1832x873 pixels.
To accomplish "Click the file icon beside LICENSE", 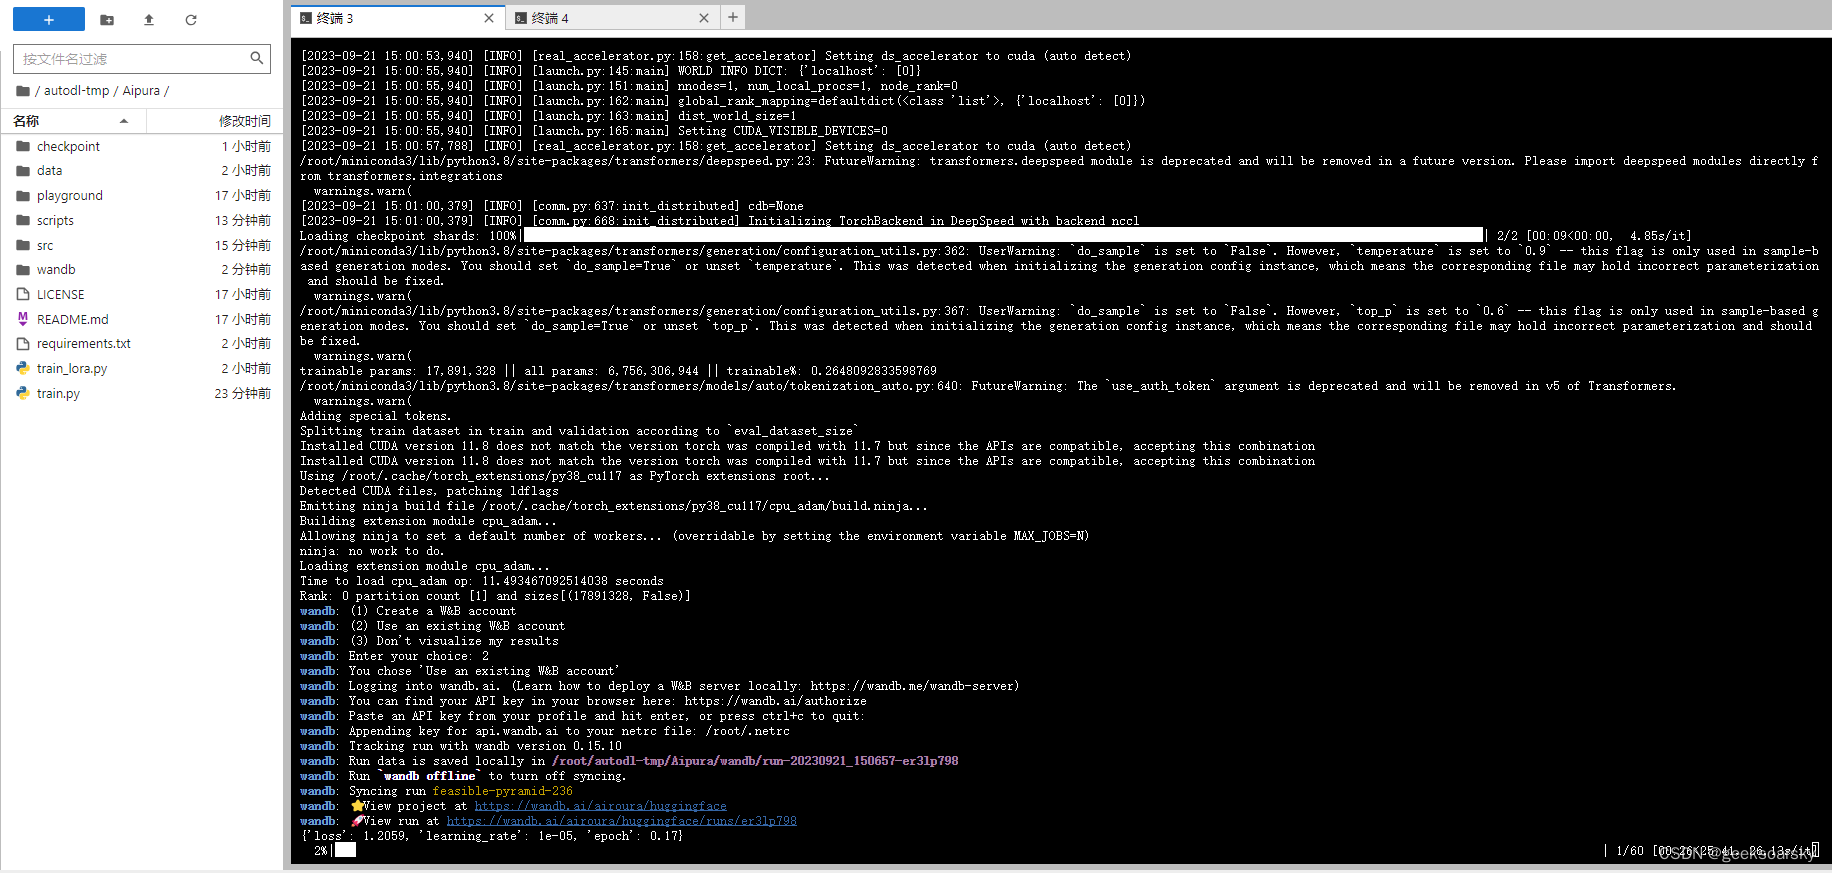I will (23, 294).
